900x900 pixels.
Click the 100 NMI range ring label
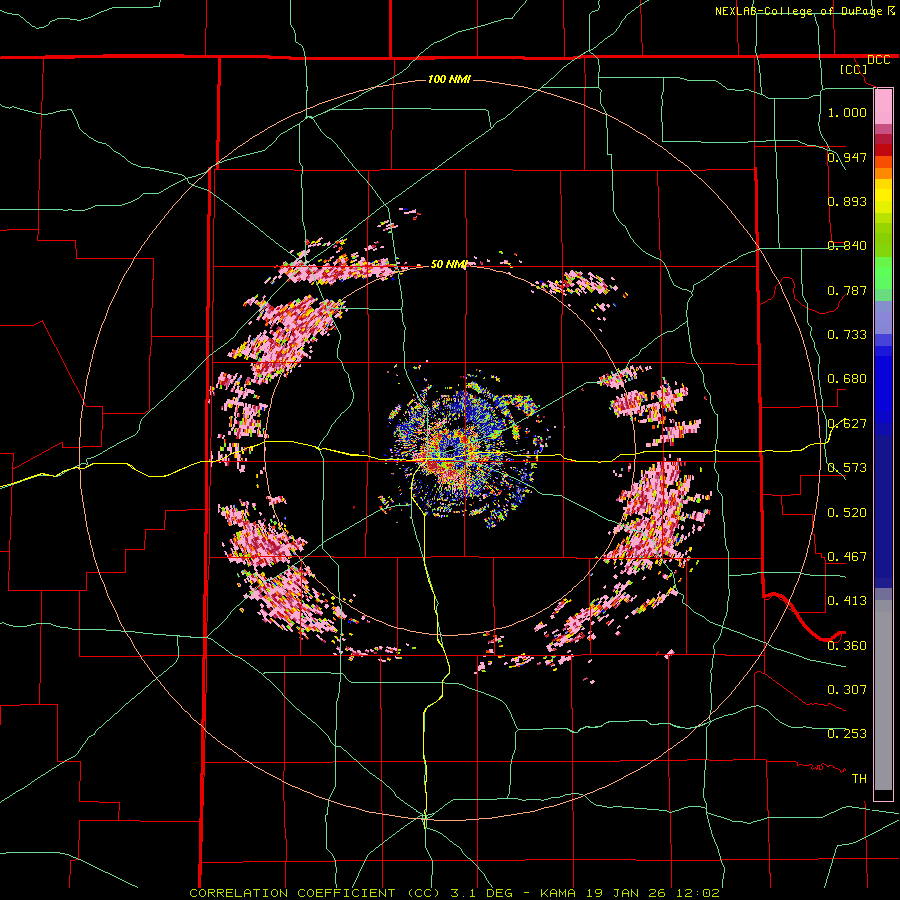(x=449, y=79)
